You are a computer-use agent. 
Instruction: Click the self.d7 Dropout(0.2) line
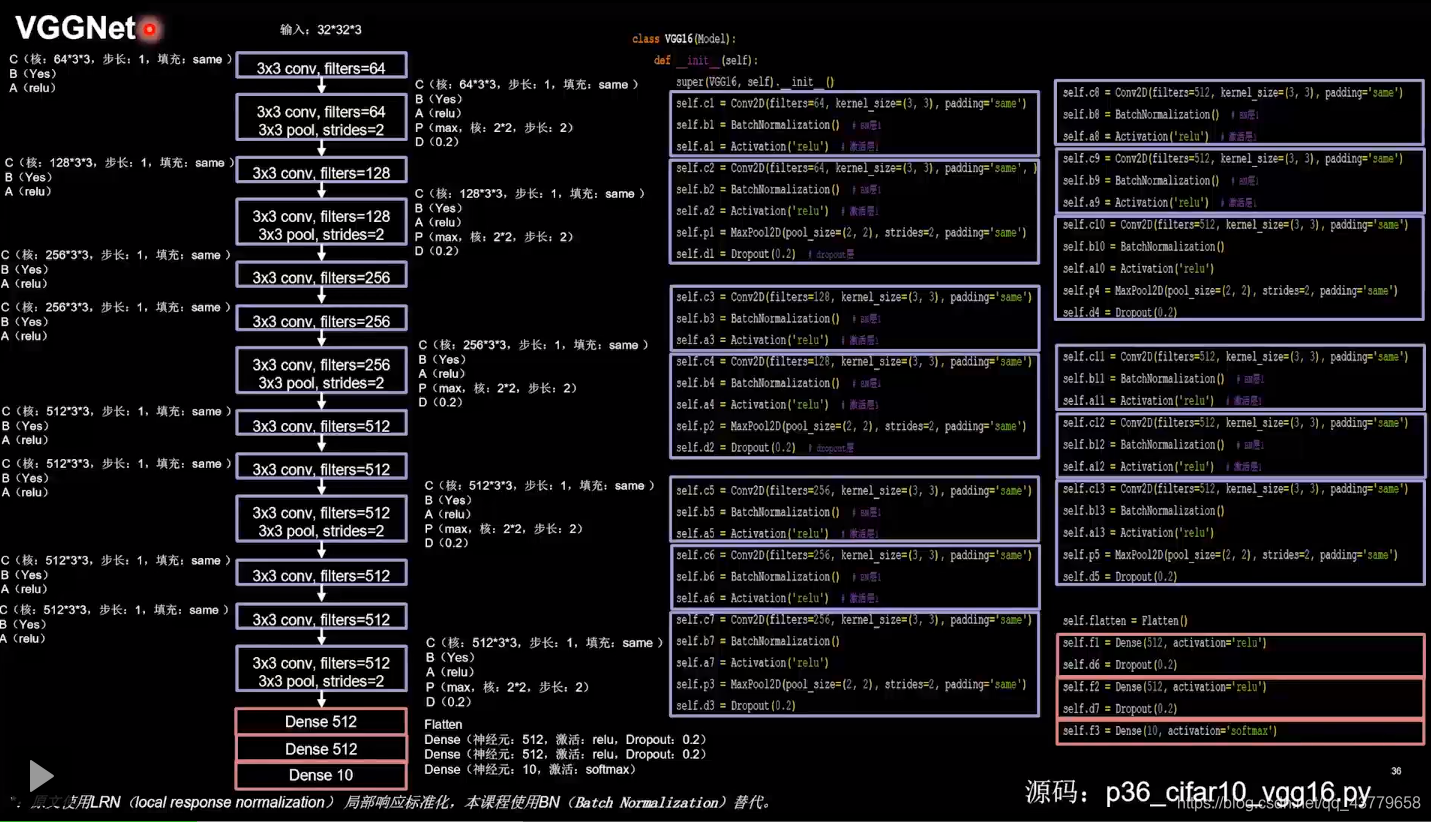pos(1120,709)
